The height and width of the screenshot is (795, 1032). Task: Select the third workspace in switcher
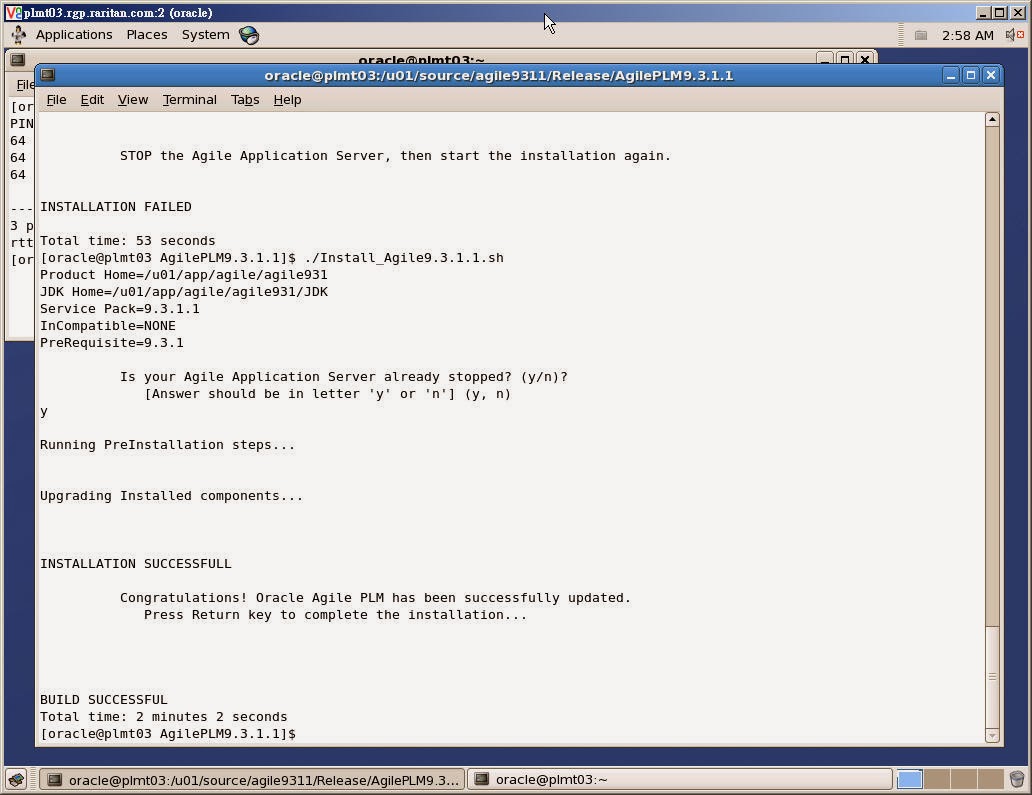(964, 780)
